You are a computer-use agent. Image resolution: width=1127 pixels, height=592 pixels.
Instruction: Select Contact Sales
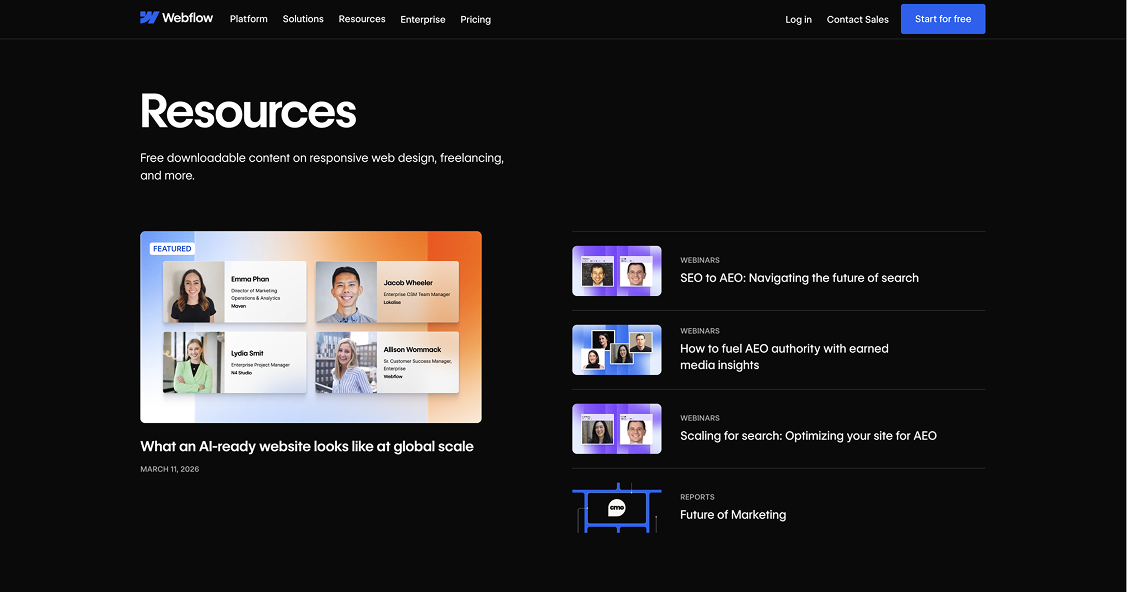point(857,19)
